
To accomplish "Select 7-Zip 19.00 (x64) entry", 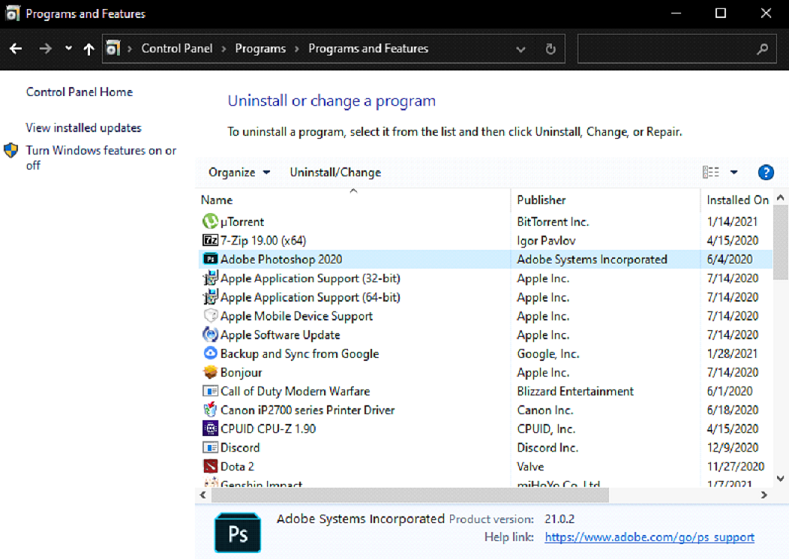I will 263,241.
